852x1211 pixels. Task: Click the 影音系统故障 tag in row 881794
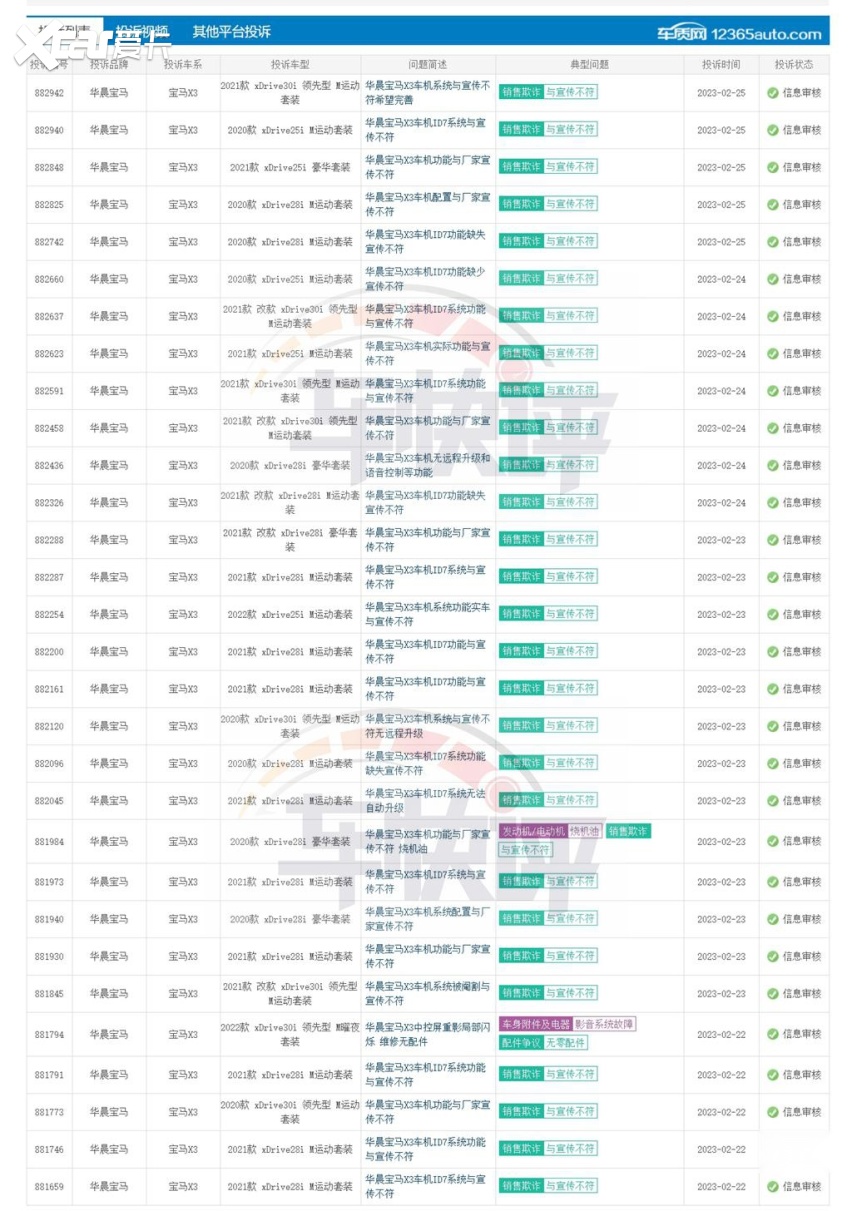(604, 1024)
